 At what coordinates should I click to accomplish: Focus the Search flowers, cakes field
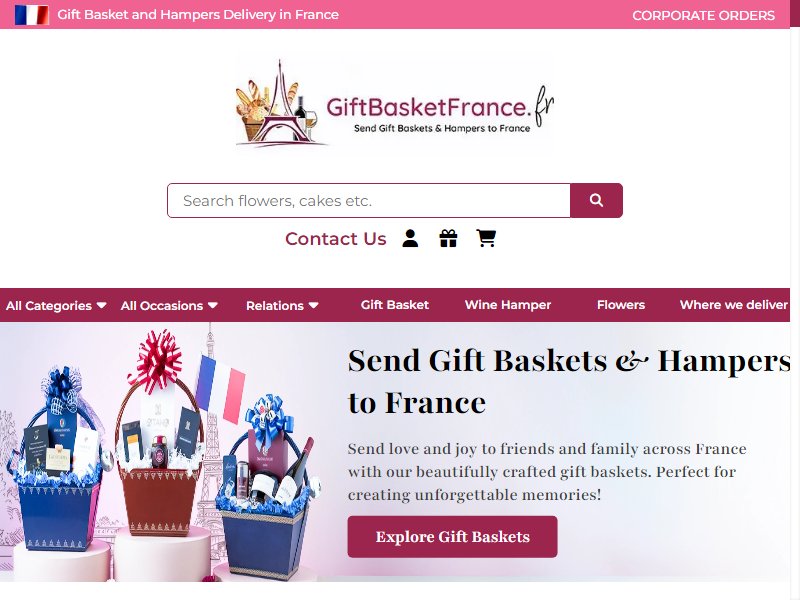click(369, 201)
